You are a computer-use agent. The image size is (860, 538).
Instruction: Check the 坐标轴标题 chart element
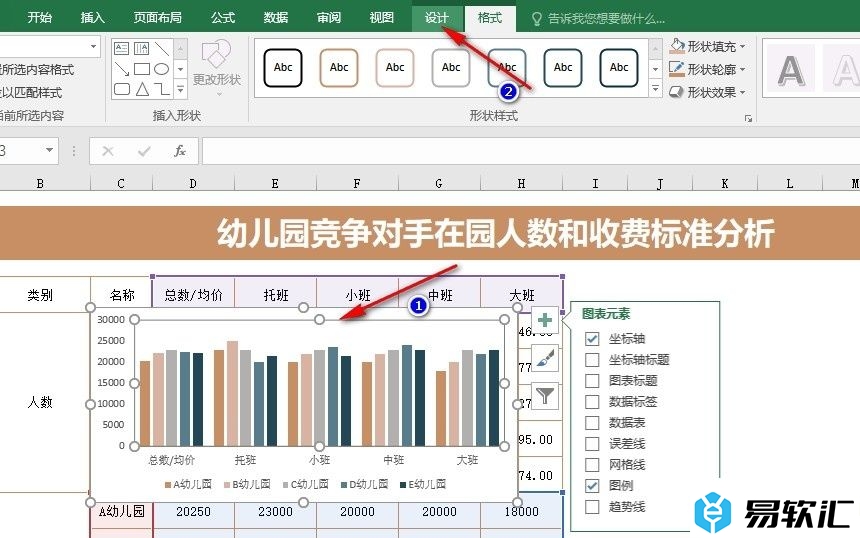(592, 360)
